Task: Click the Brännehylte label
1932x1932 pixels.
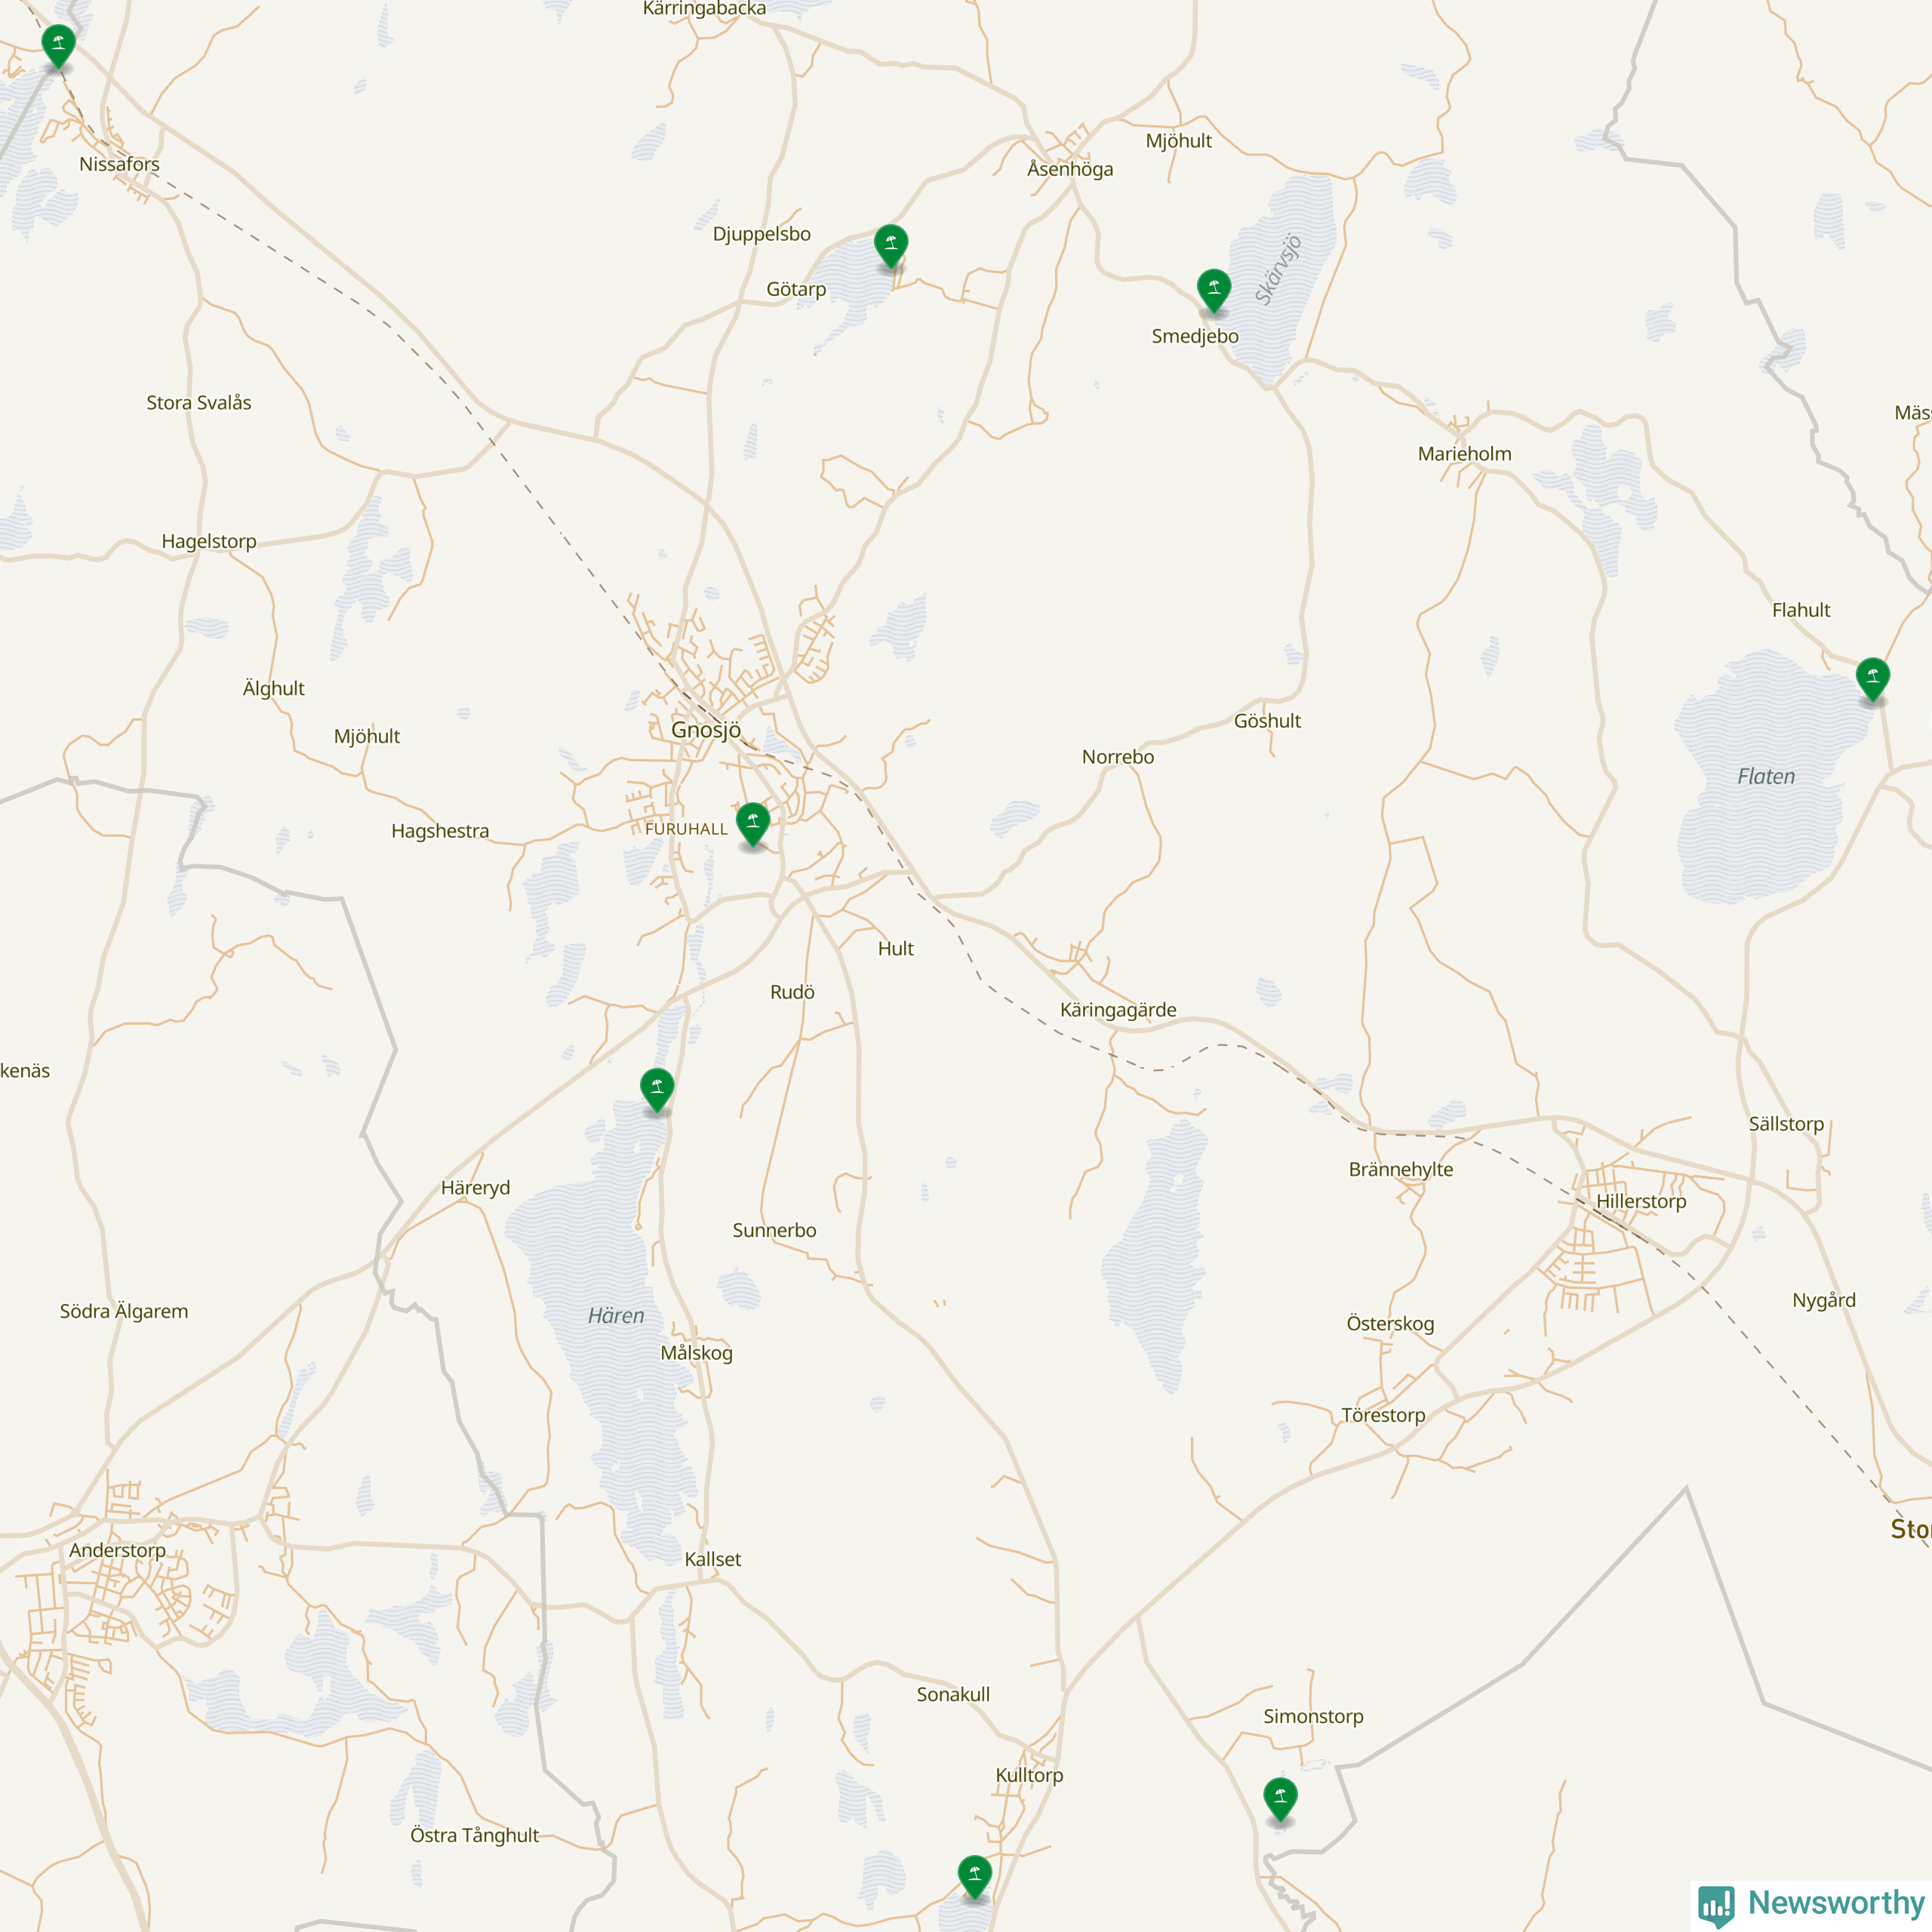Action: (x=1400, y=1170)
